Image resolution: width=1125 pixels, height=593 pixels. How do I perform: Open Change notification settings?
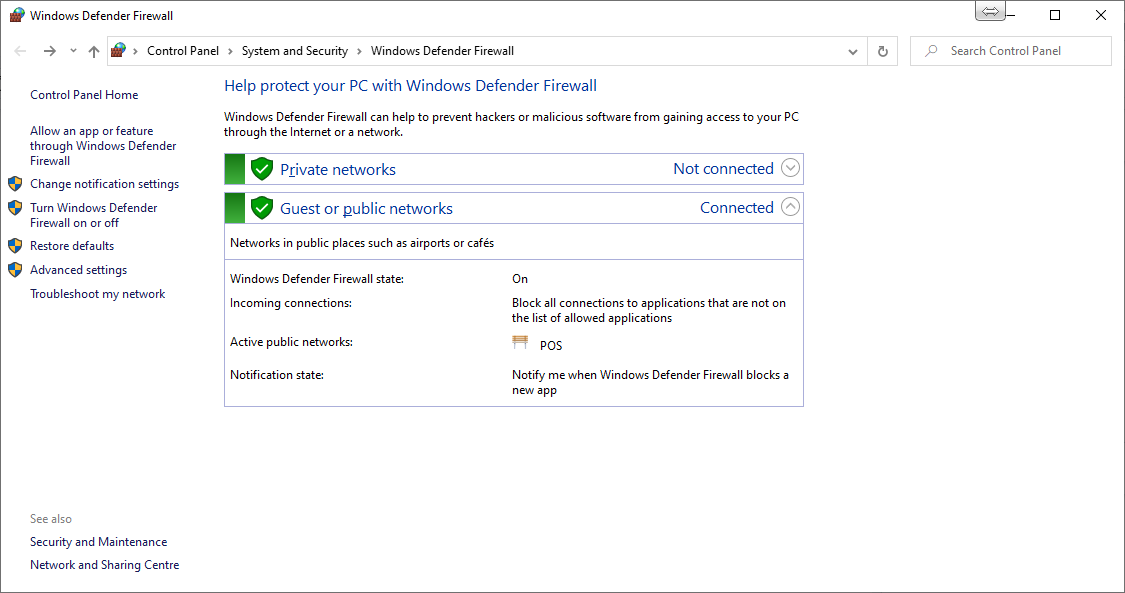tap(105, 184)
